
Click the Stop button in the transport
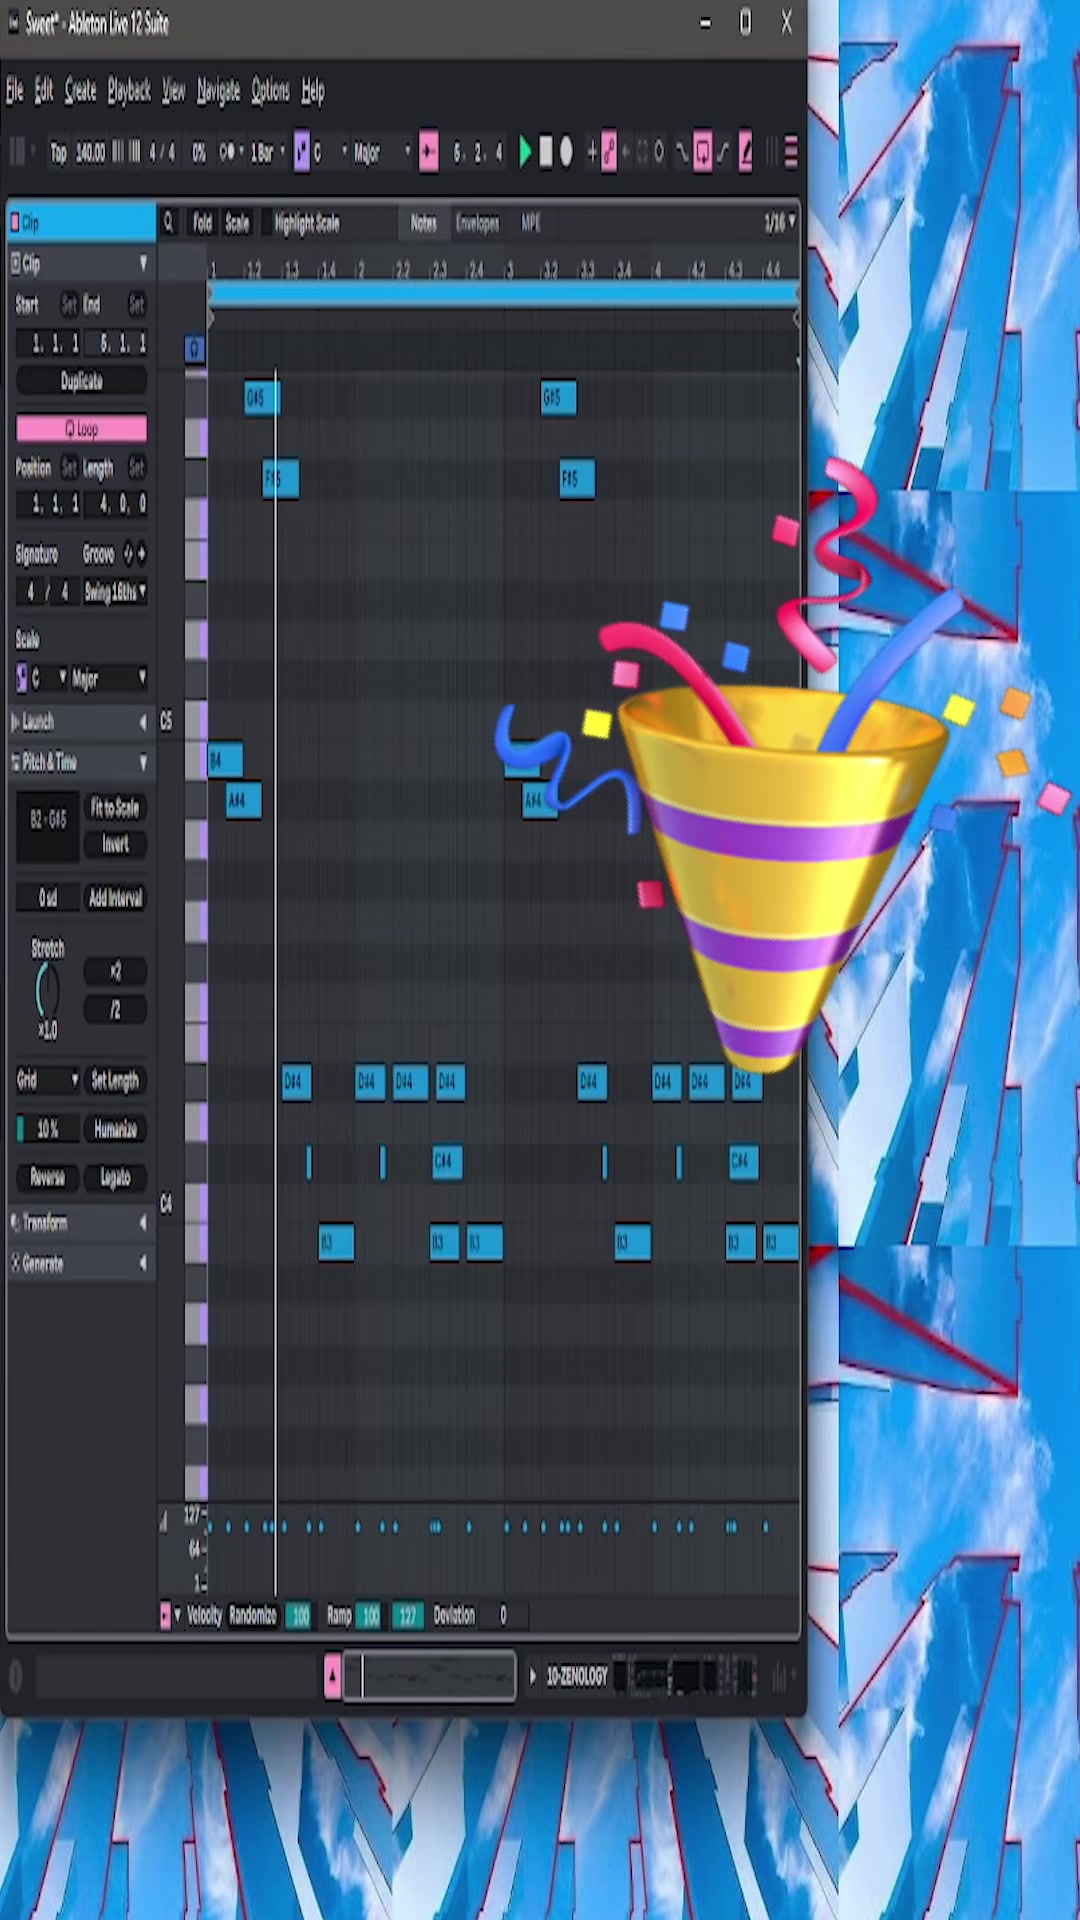click(545, 152)
